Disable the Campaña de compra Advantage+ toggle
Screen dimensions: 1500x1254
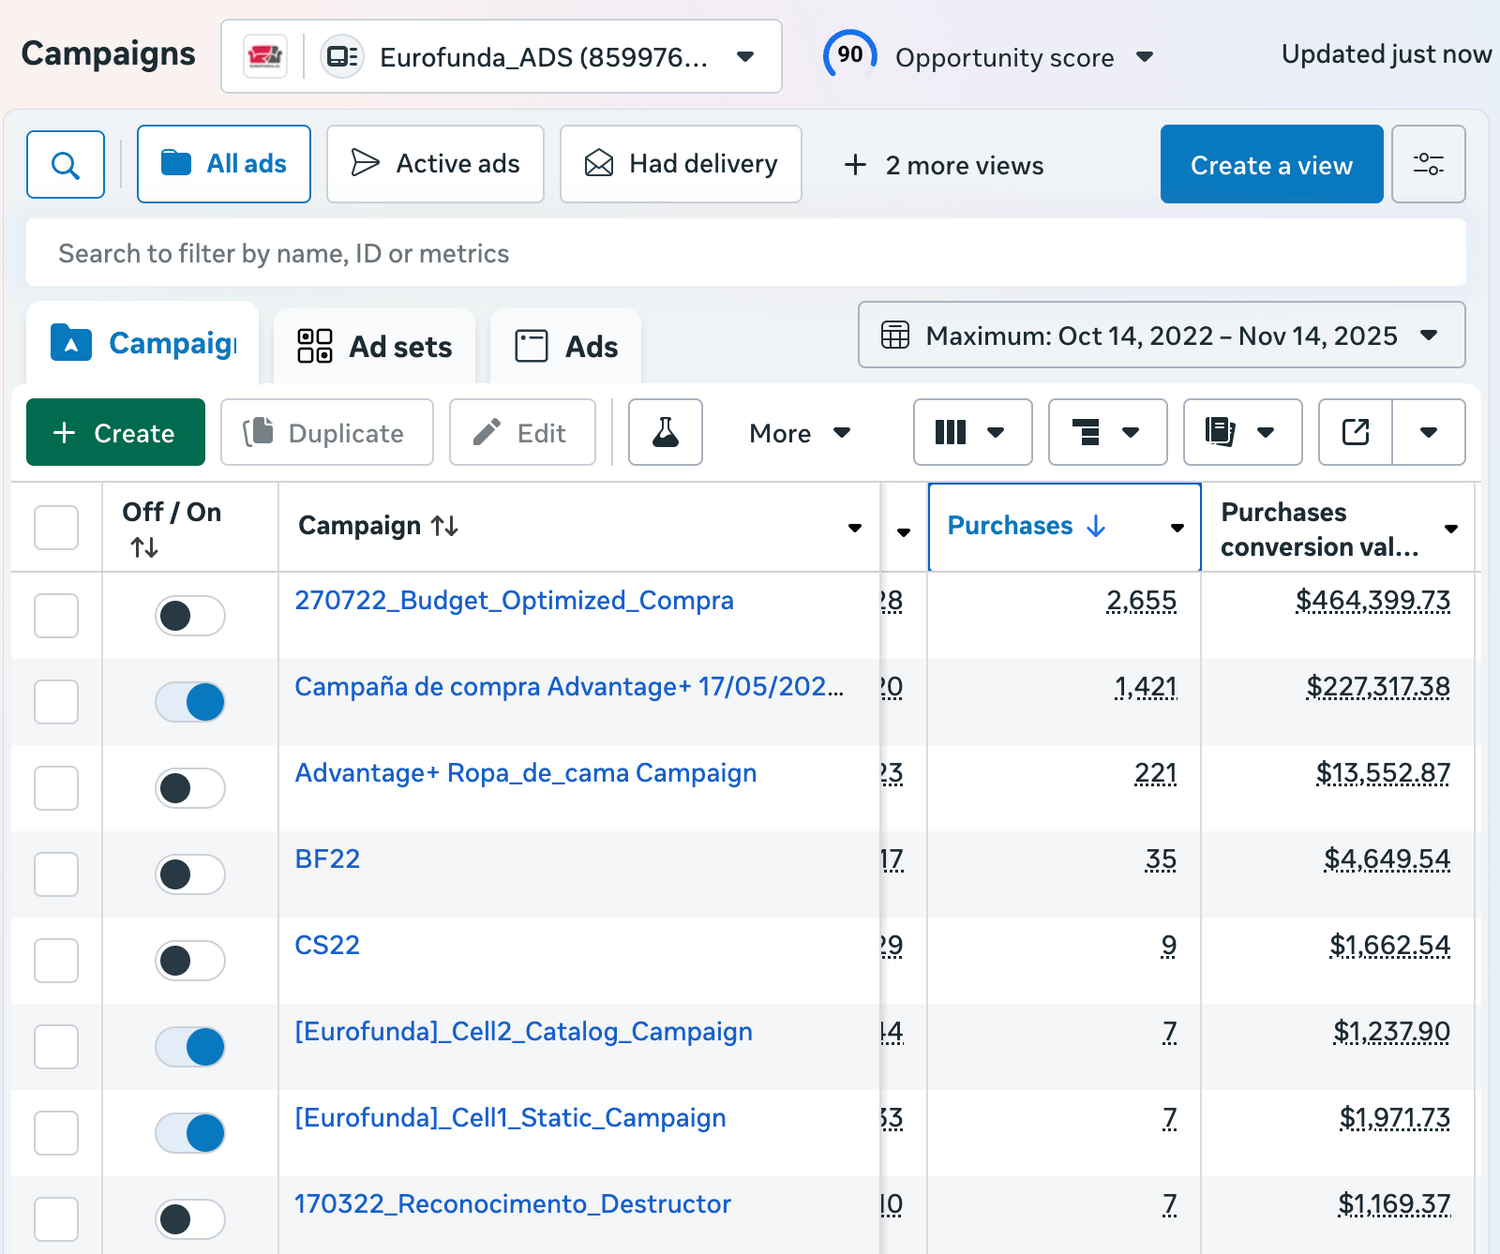pyautogui.click(x=190, y=702)
